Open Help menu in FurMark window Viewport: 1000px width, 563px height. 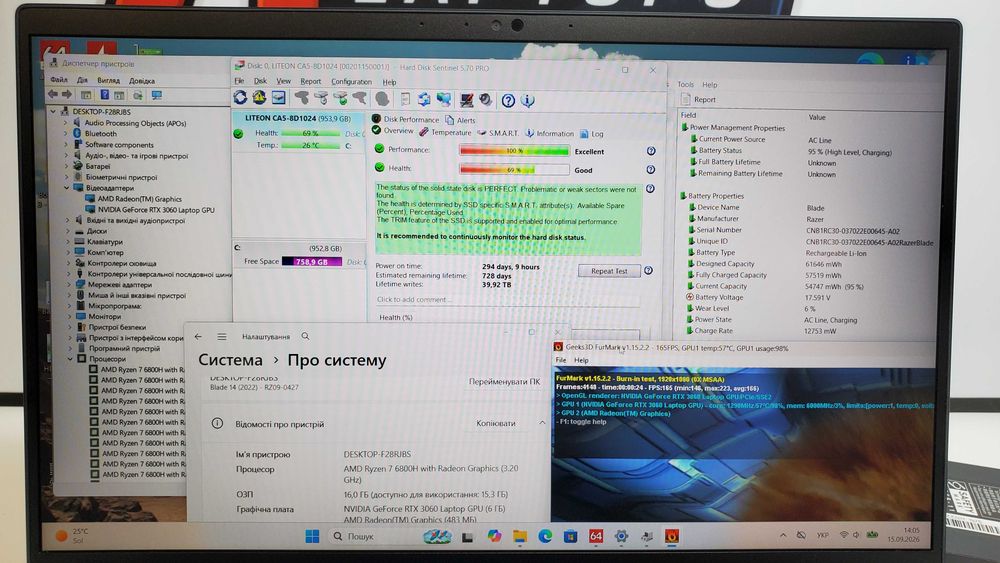coord(581,360)
